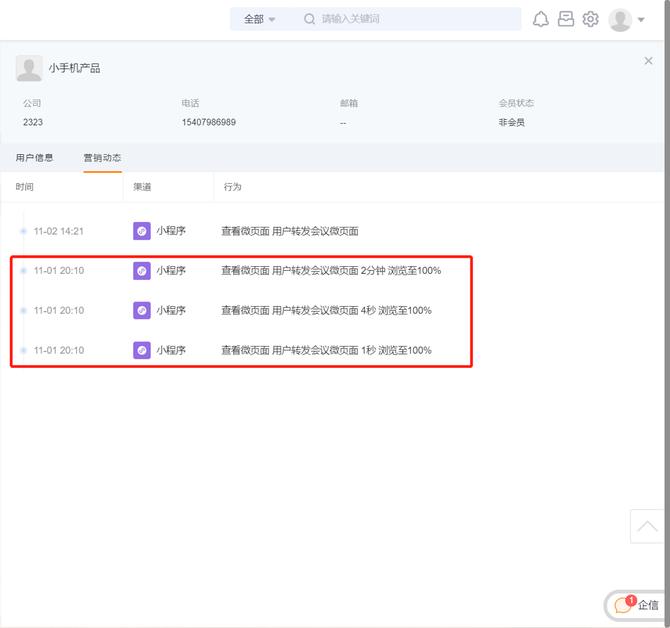Click the 时间 column header
670x628 pixels.
pyautogui.click(x=25, y=187)
